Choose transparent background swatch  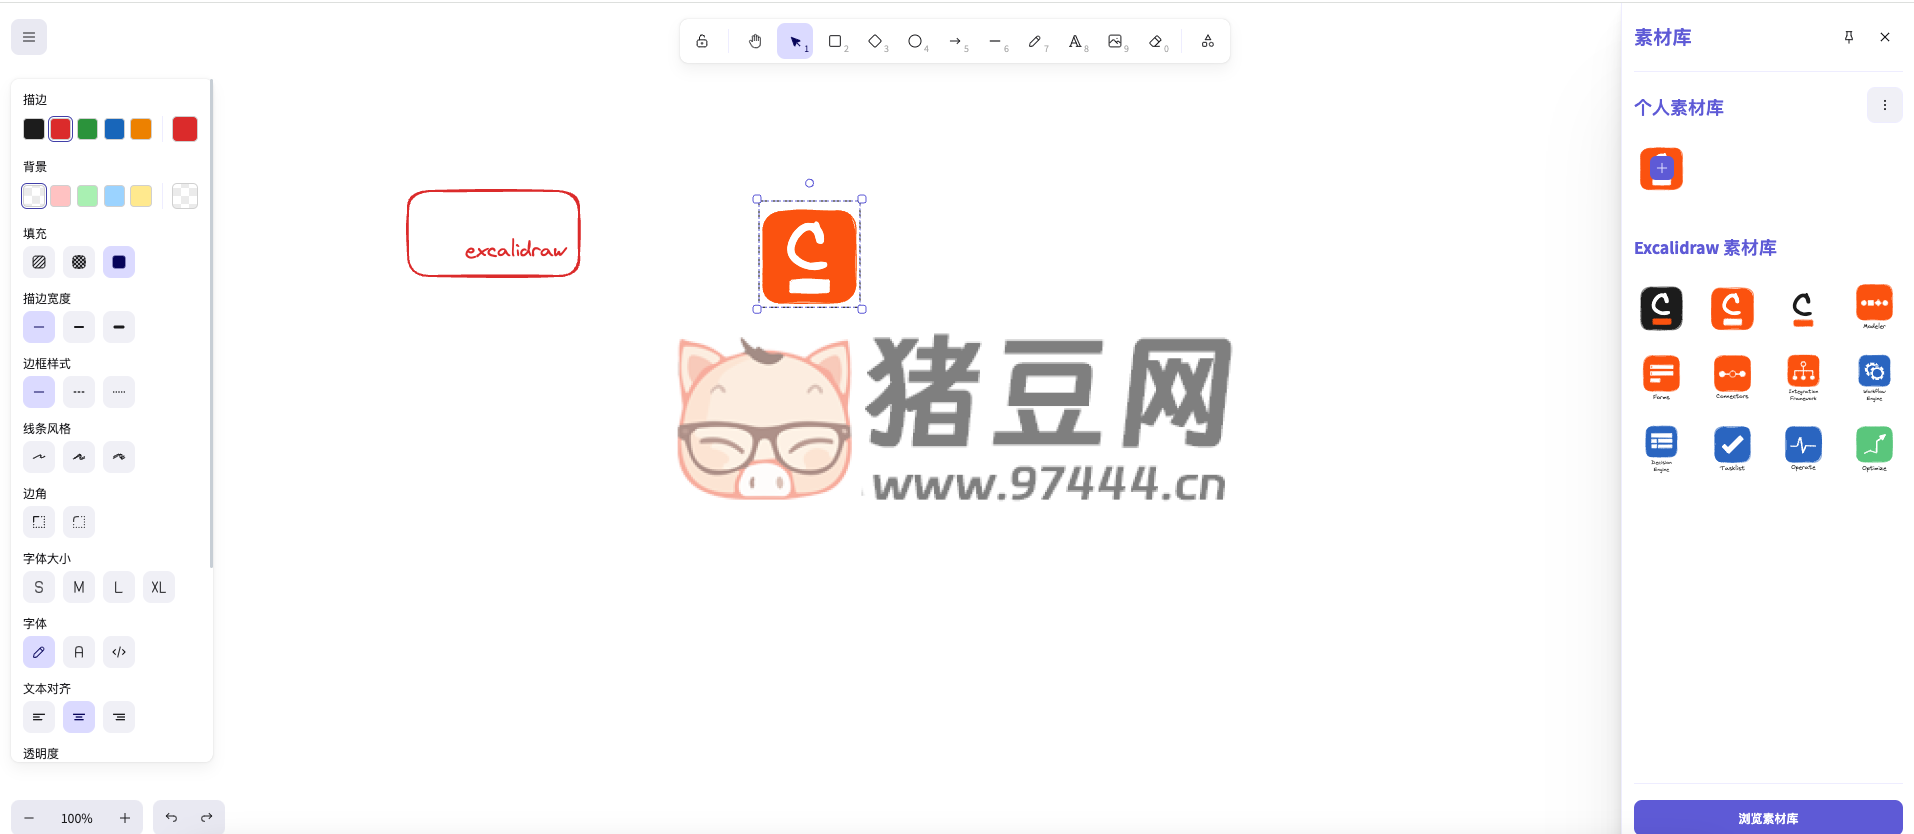pos(34,196)
